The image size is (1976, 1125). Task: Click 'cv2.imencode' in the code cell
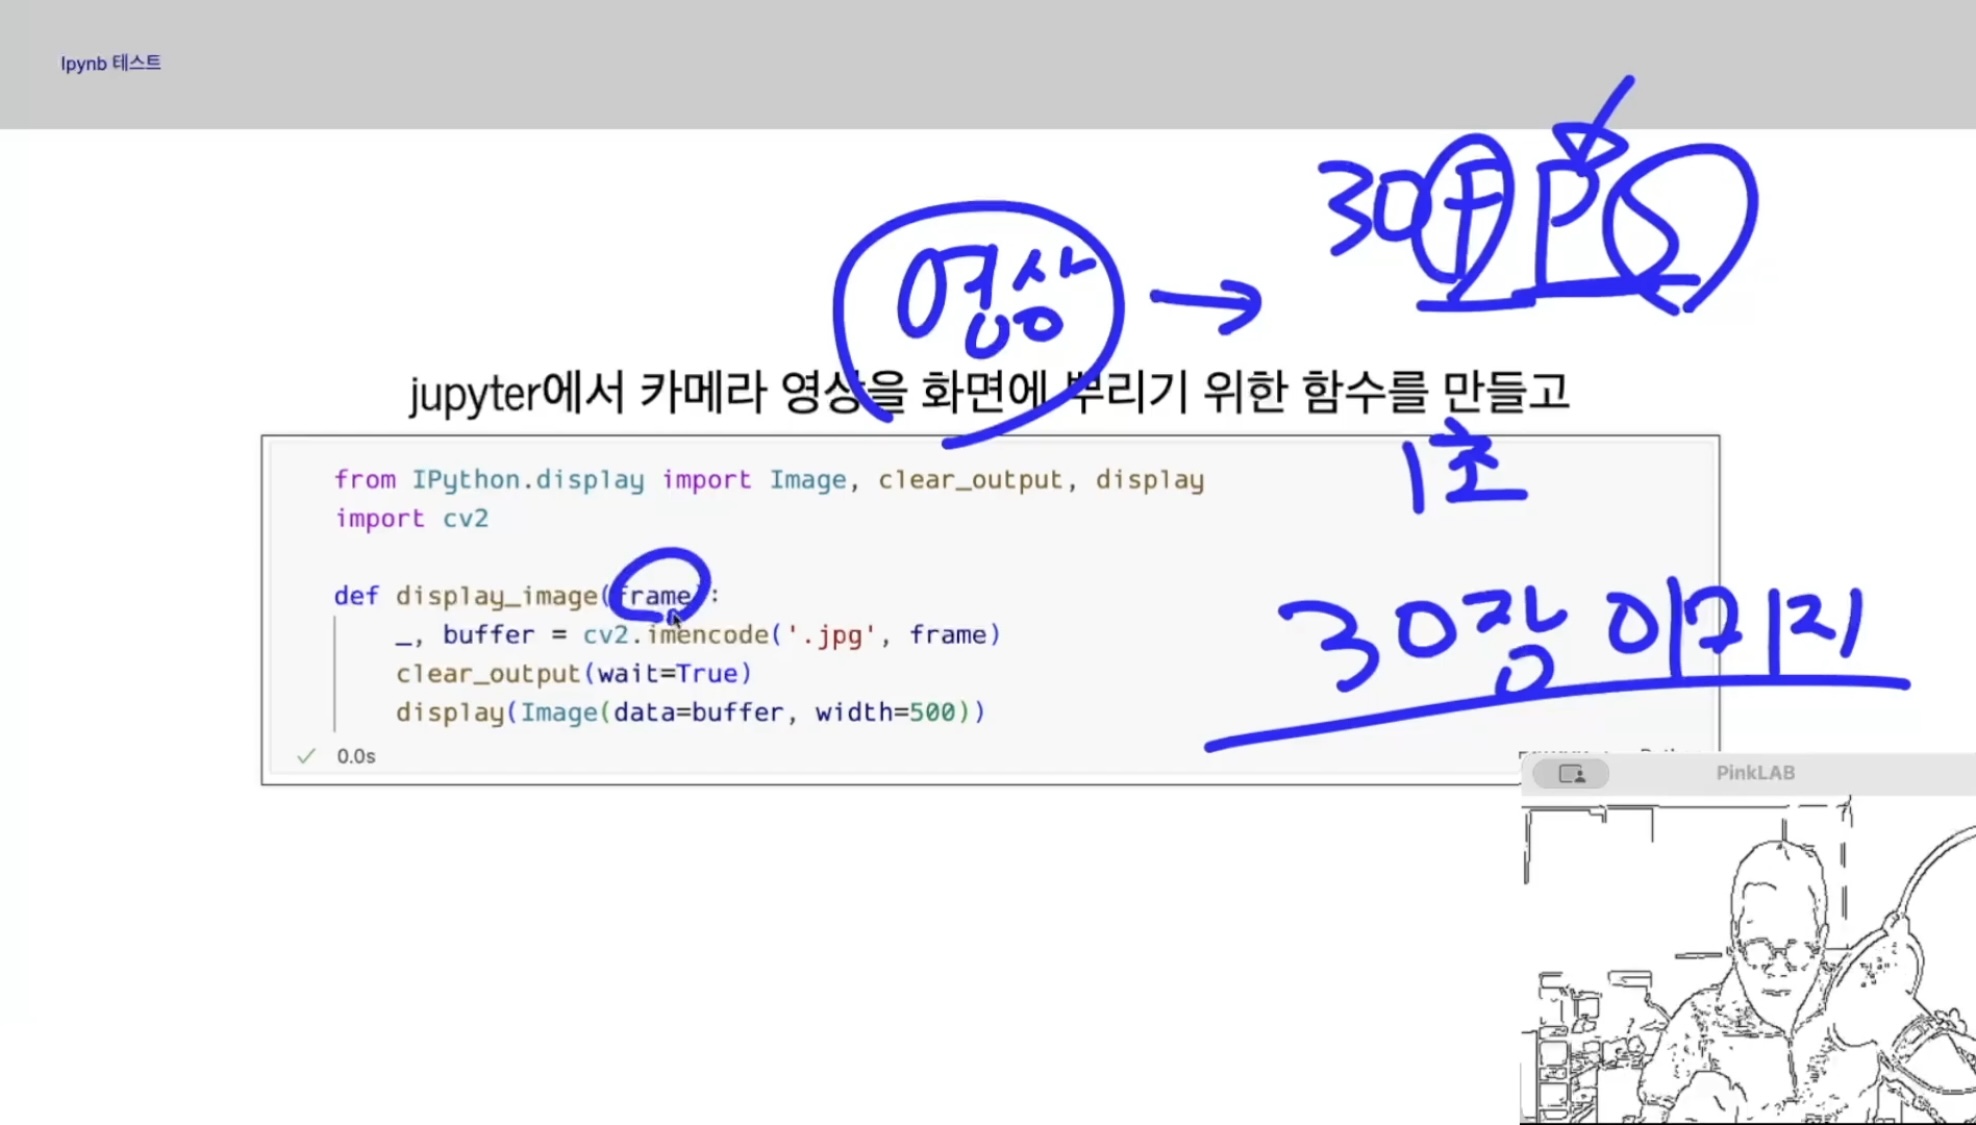coord(675,635)
